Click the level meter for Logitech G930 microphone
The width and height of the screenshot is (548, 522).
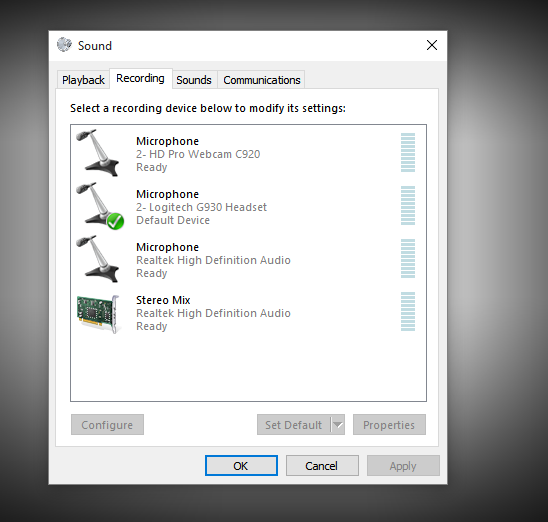pyautogui.click(x=408, y=205)
